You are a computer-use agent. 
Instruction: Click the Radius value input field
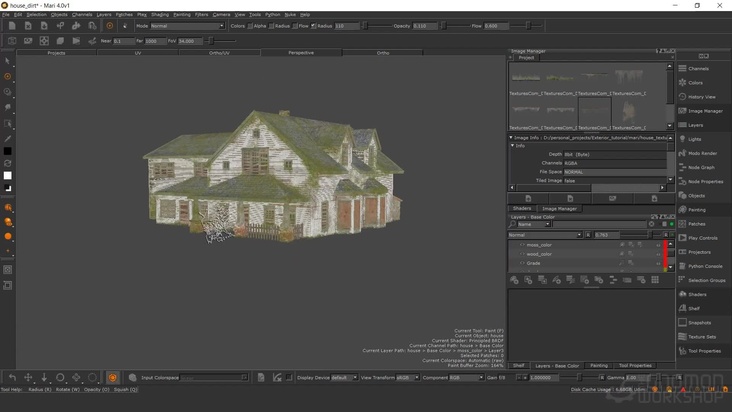(346, 26)
